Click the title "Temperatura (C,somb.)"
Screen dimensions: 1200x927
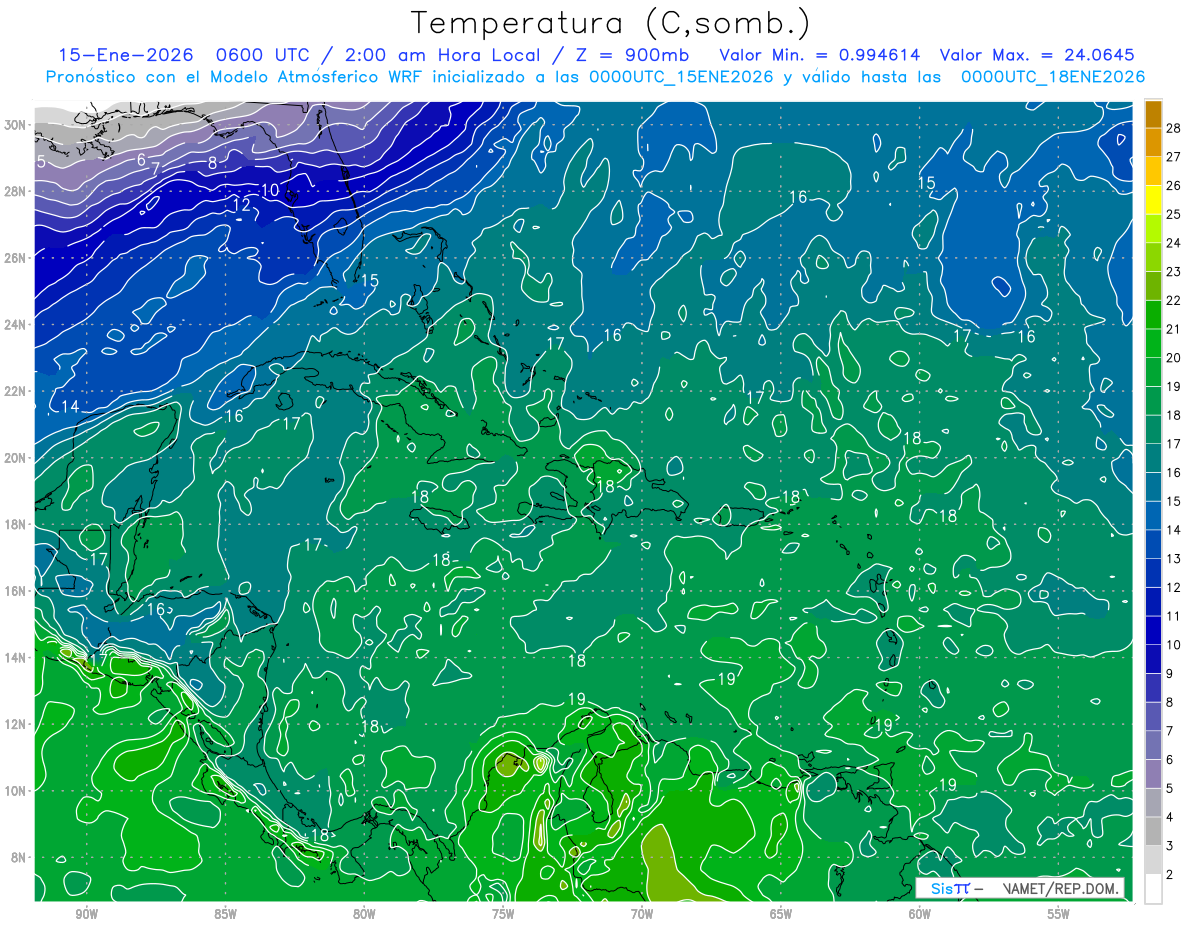(x=611, y=23)
